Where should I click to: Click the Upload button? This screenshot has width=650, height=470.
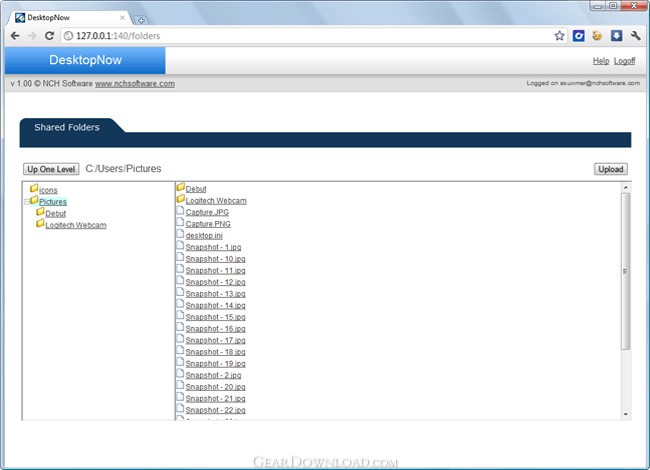[611, 169]
